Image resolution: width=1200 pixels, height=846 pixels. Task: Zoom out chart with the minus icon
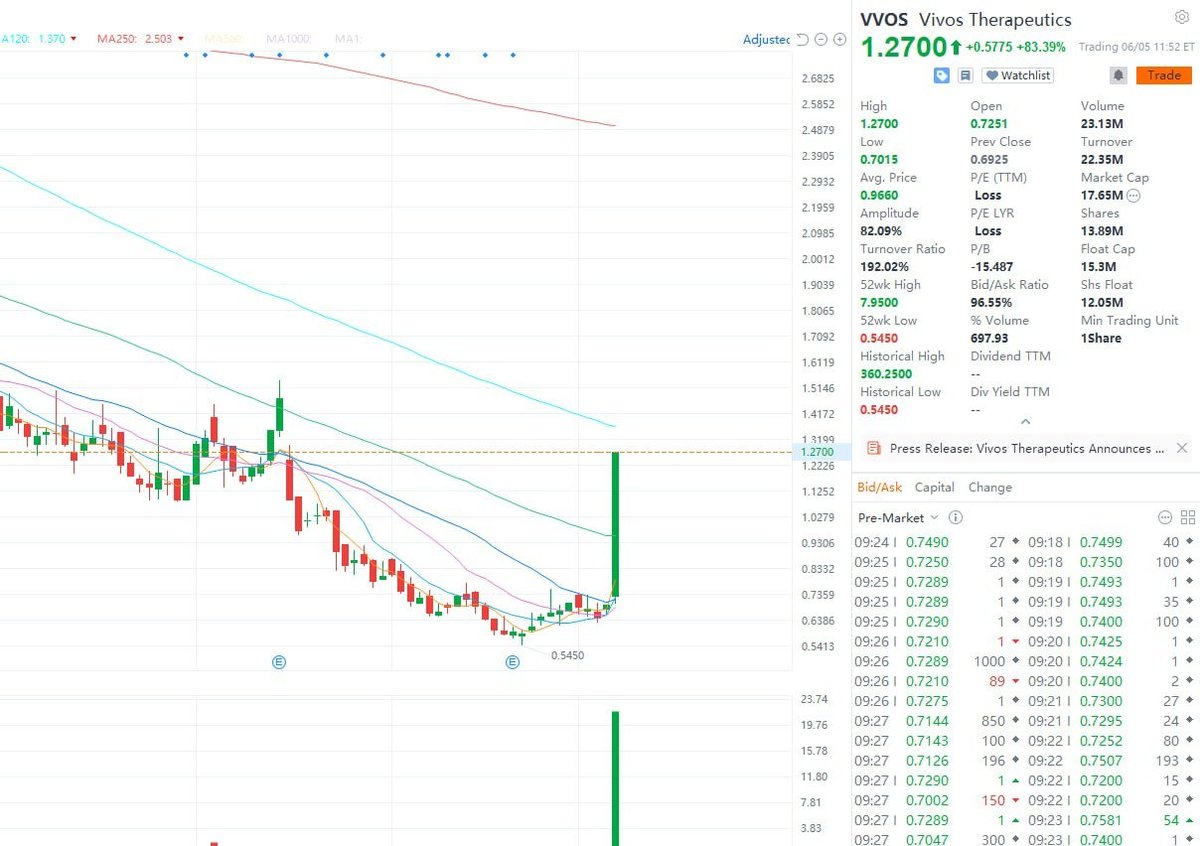click(821, 39)
